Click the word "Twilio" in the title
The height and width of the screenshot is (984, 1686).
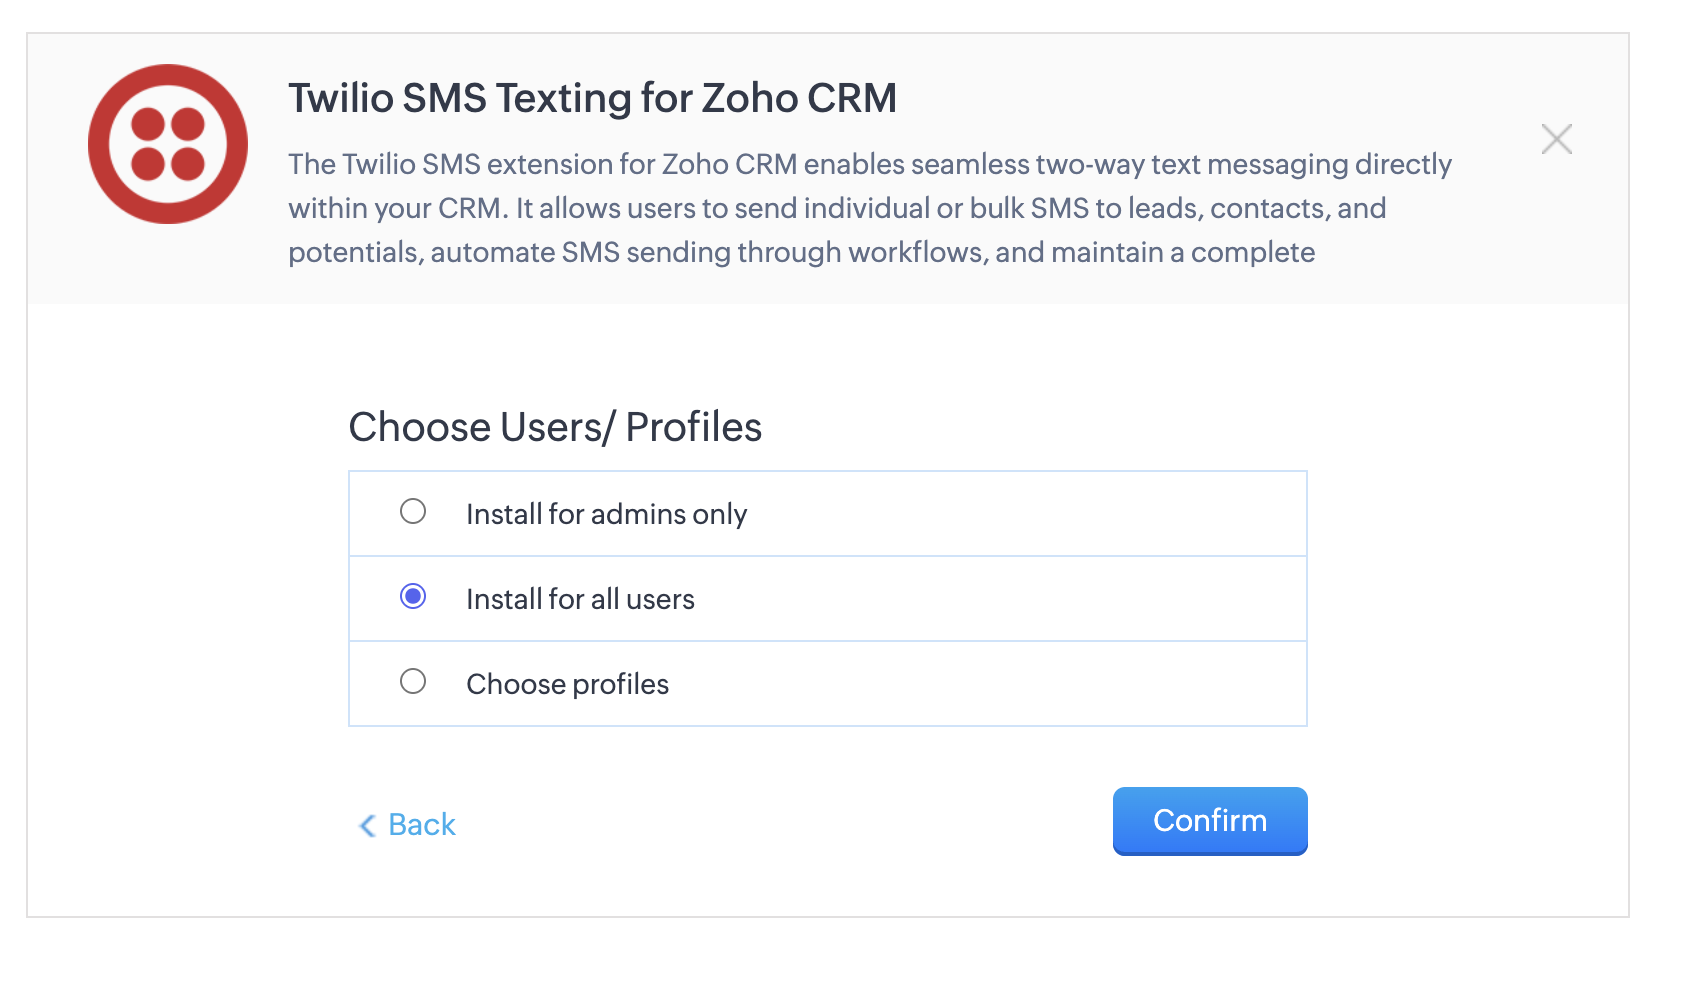[x=341, y=98]
